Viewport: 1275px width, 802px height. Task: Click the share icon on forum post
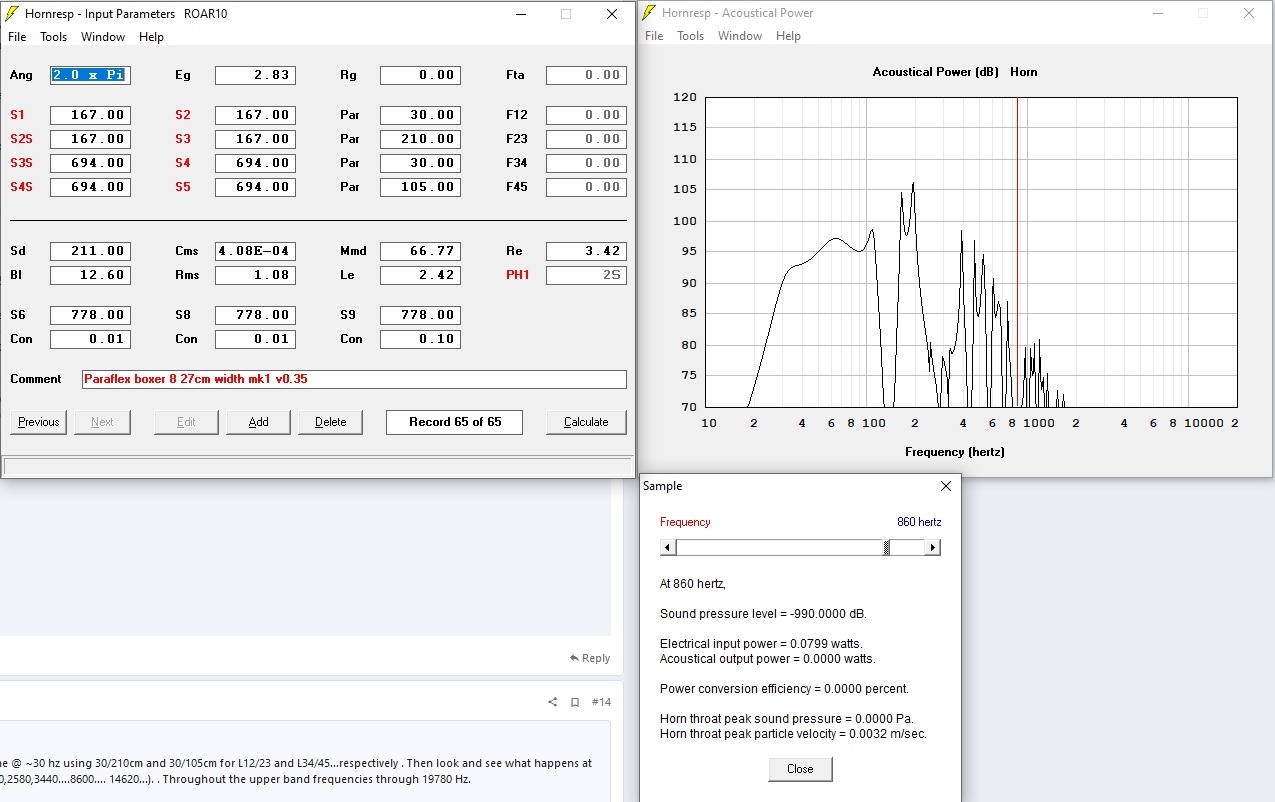coord(553,702)
